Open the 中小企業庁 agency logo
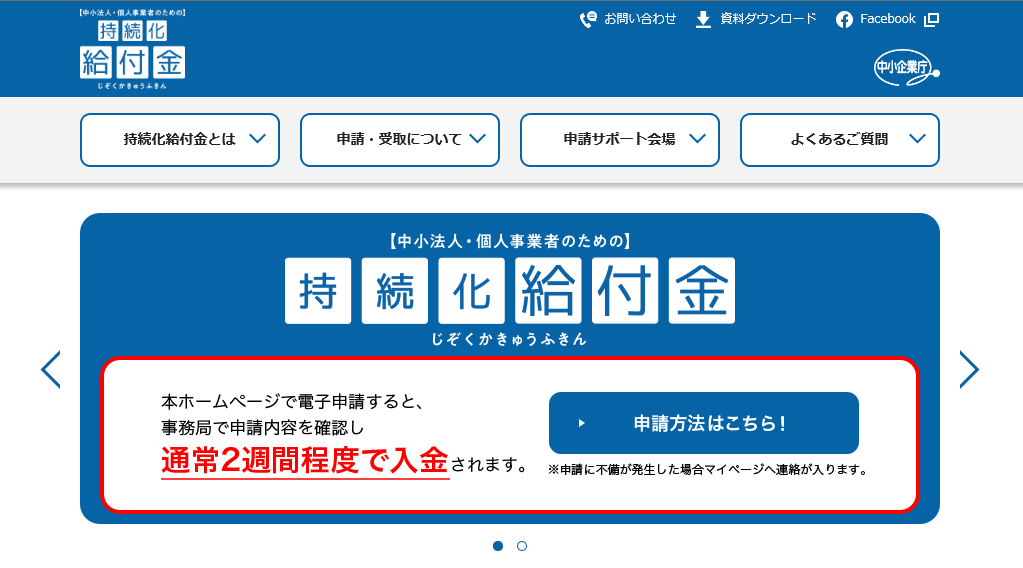This screenshot has width=1023, height=568. point(906,68)
